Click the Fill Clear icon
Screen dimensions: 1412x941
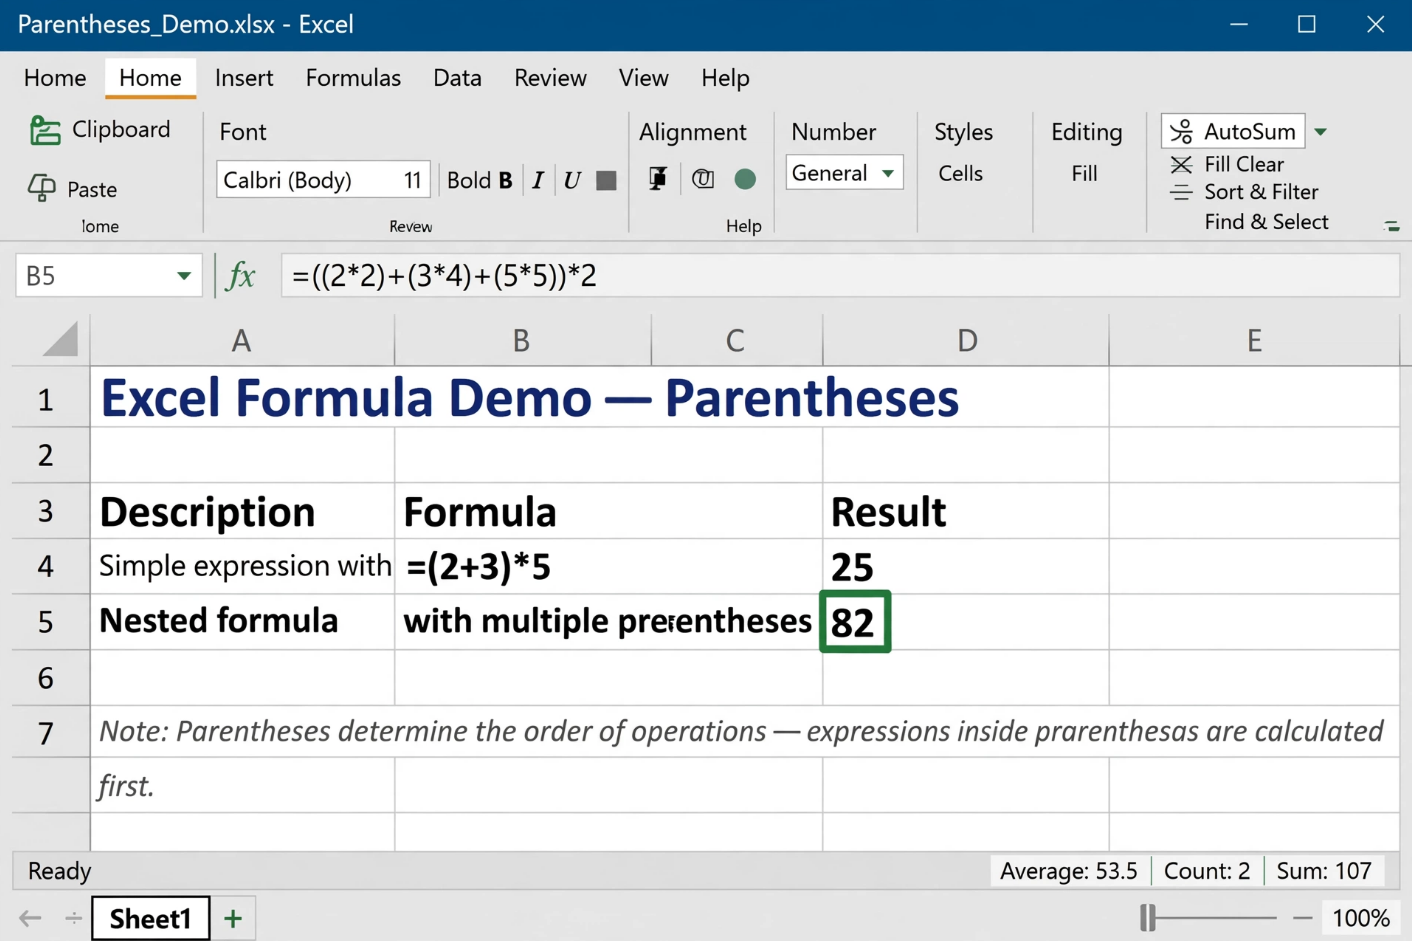(1181, 164)
